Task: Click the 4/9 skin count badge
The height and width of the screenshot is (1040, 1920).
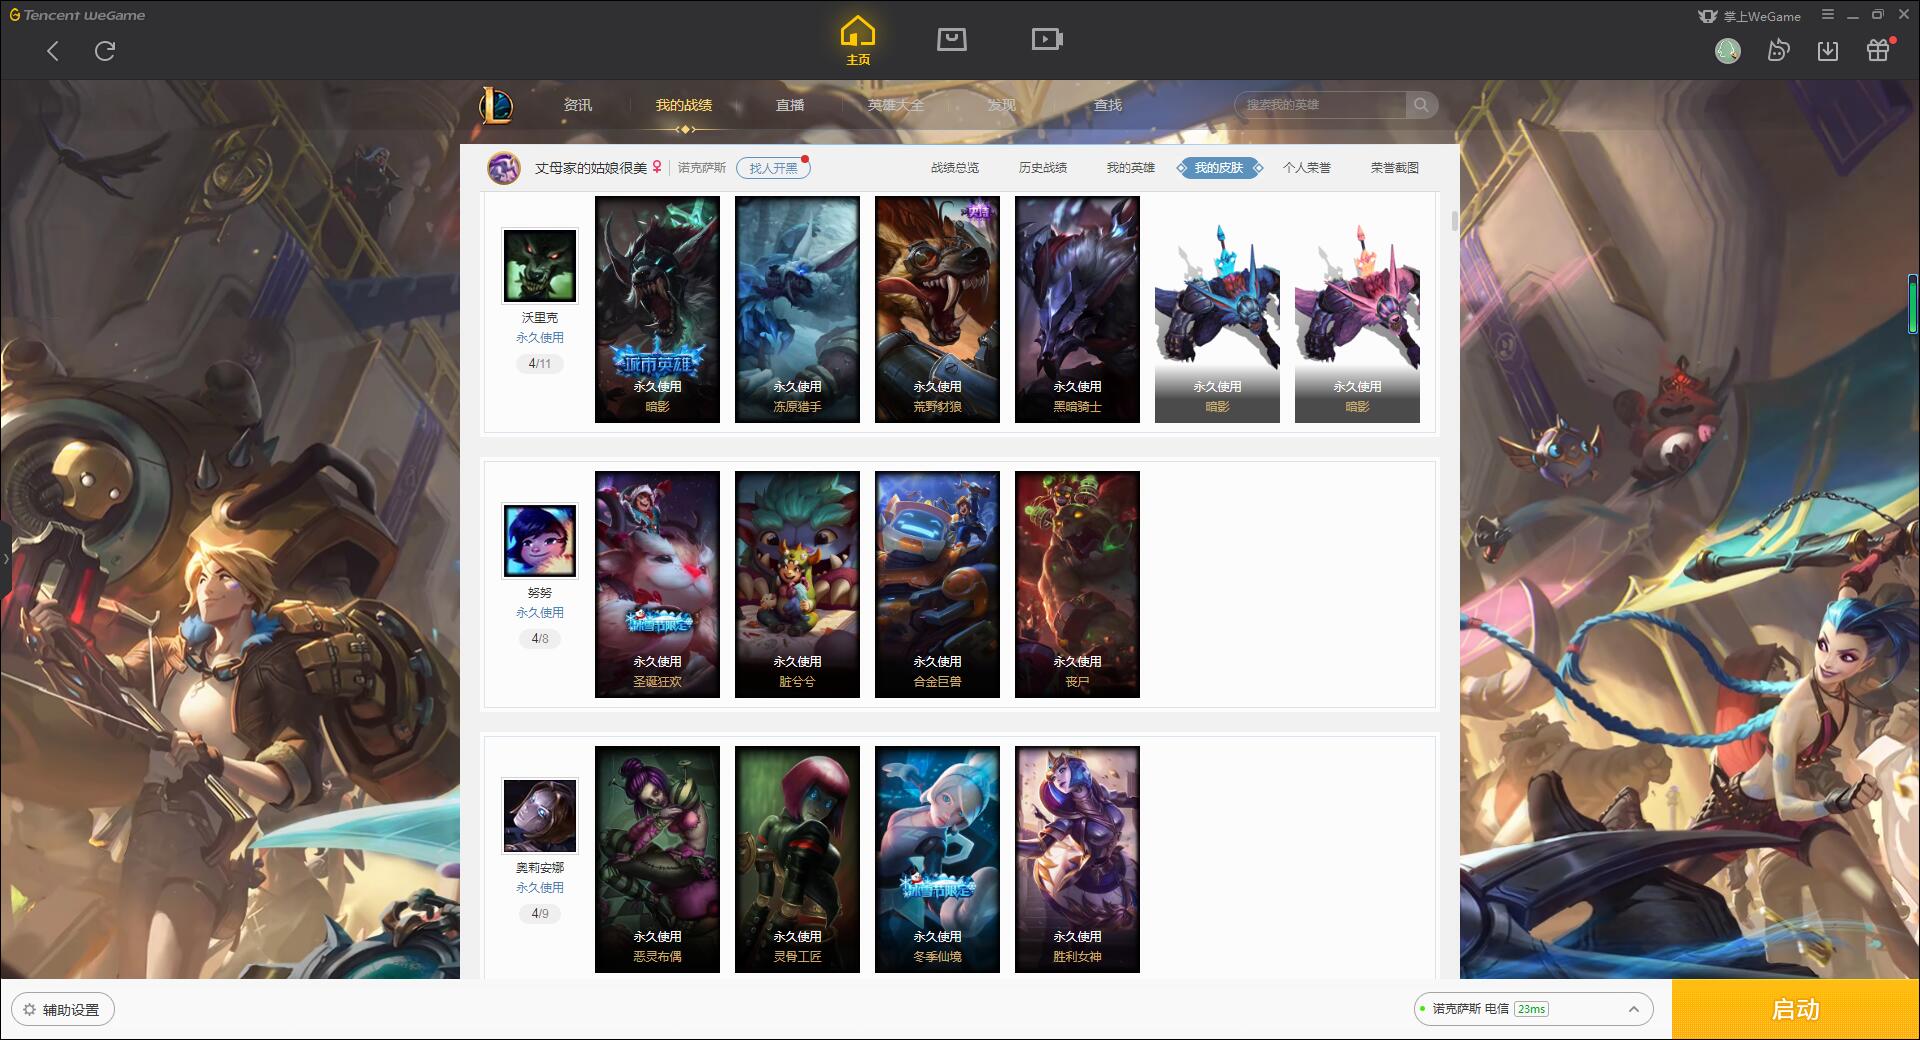Action: 540,914
